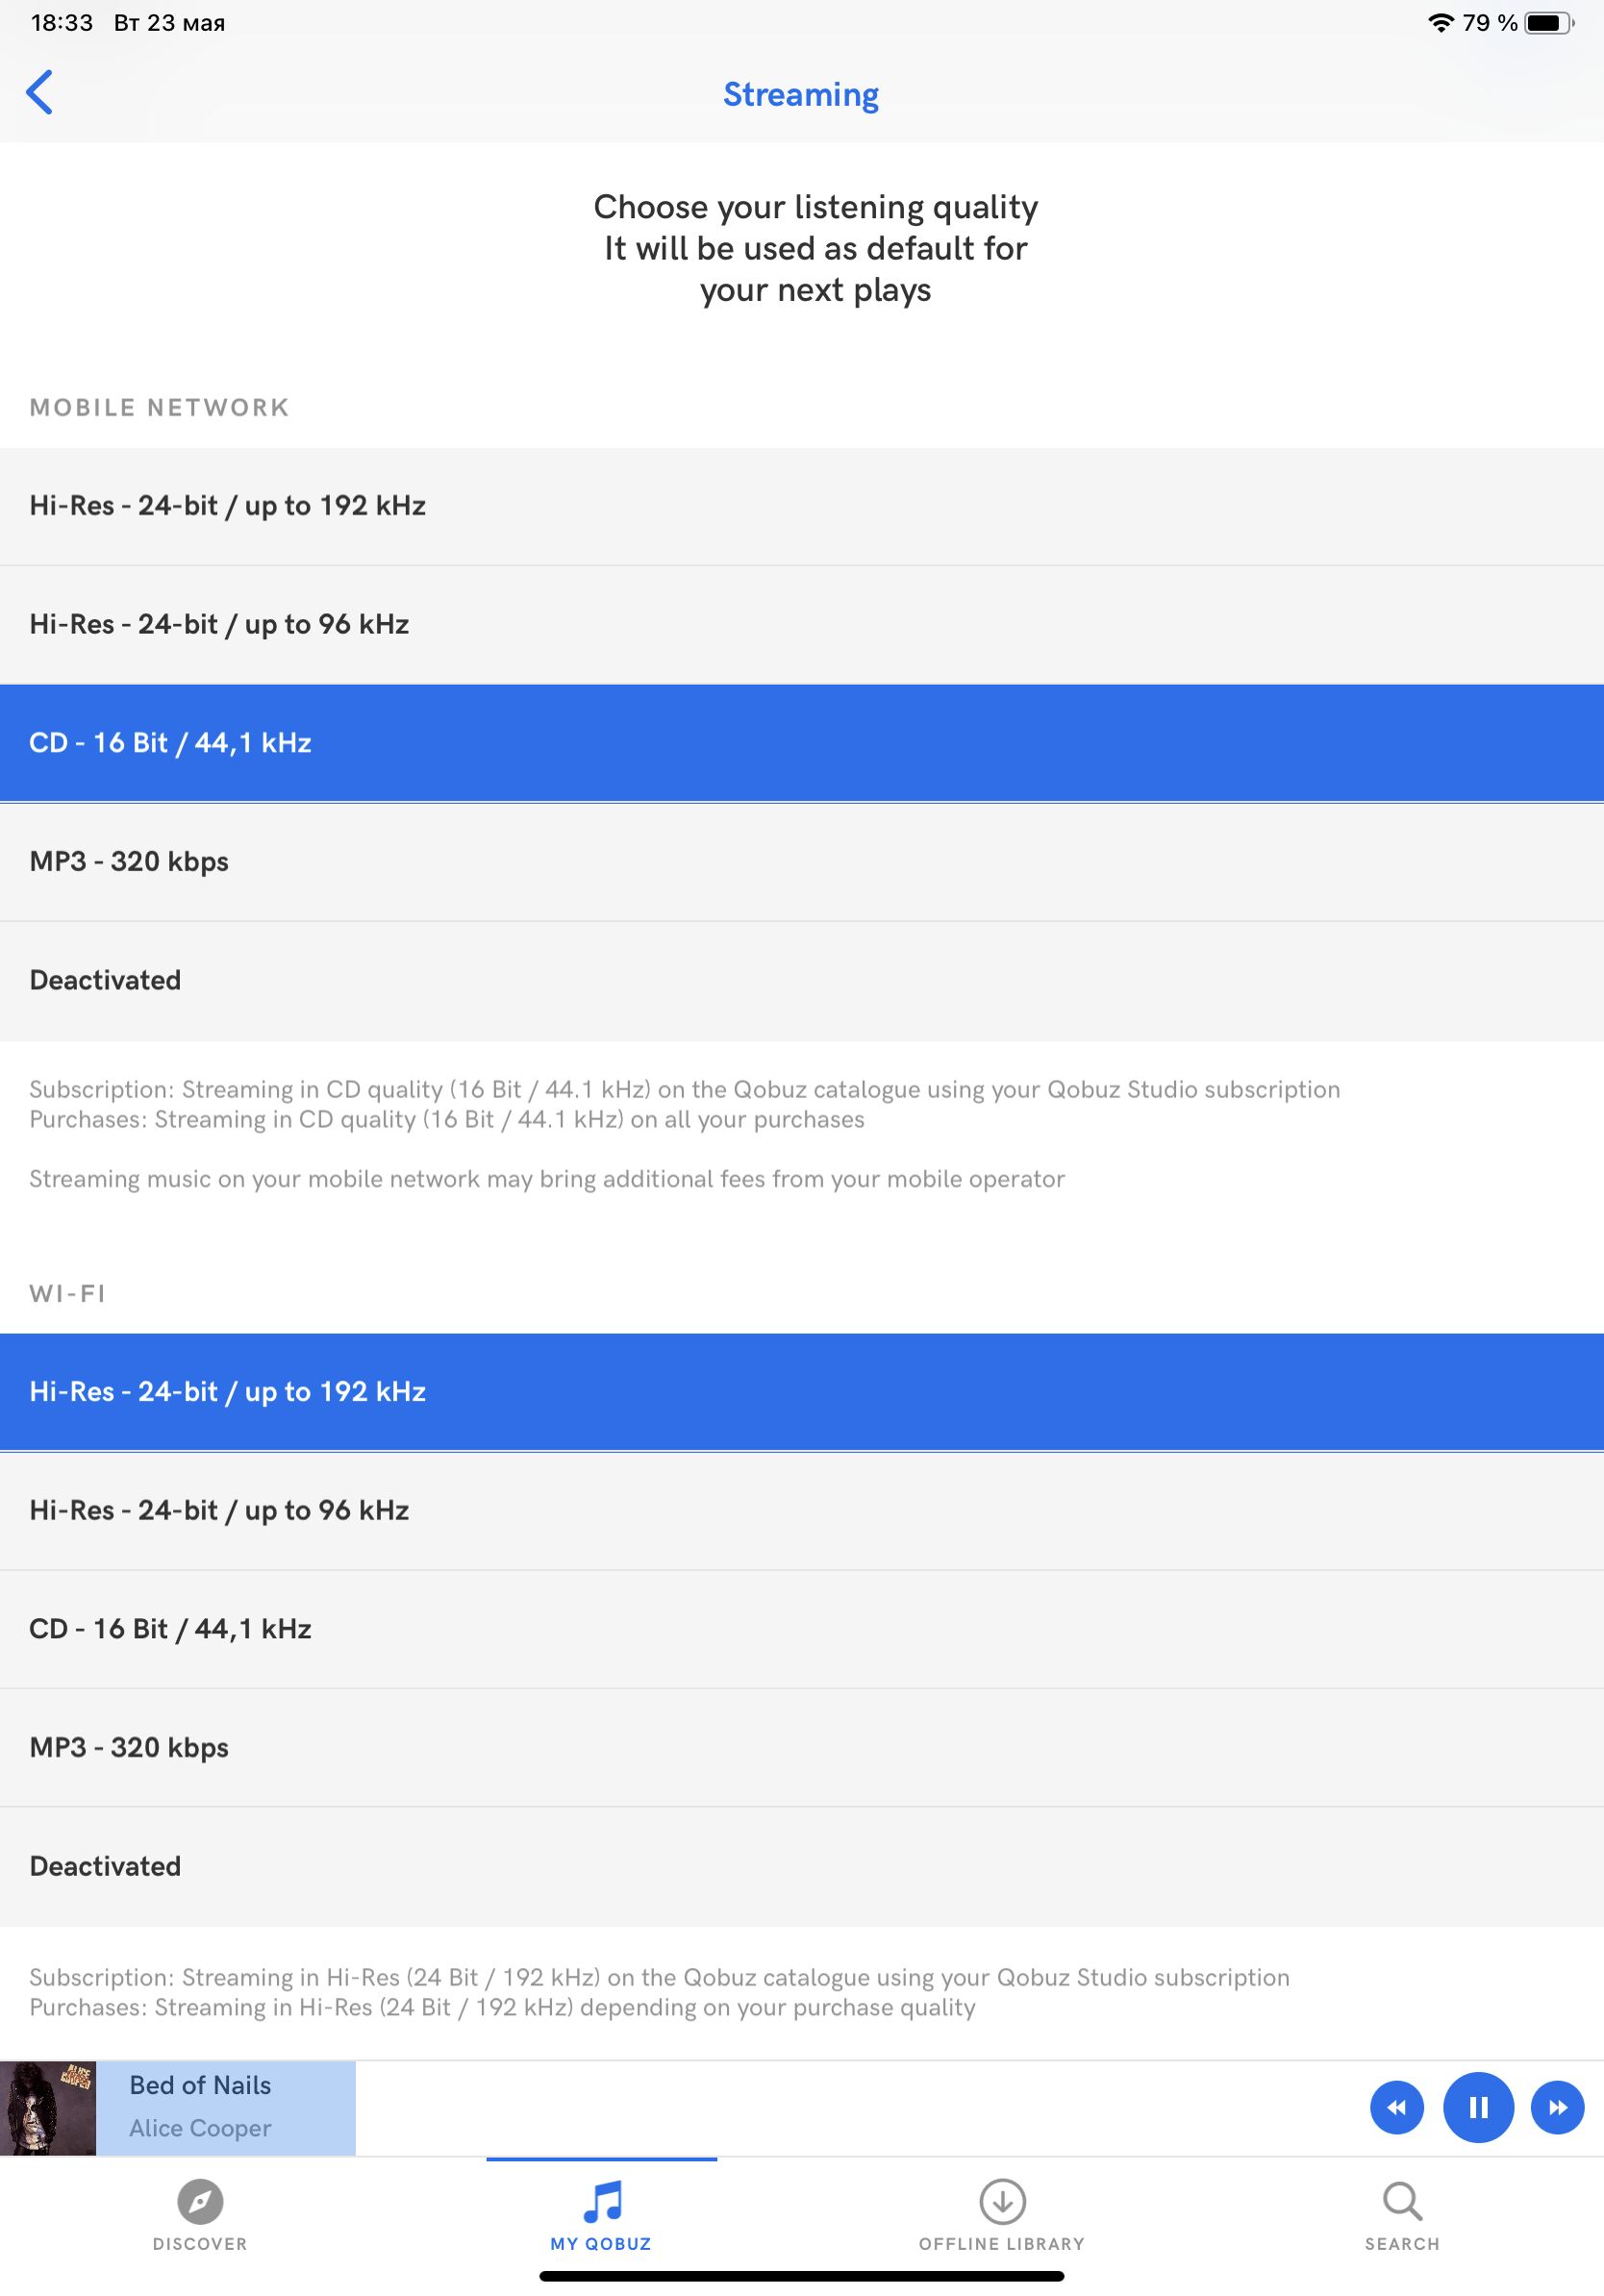This screenshot has width=1604, height=2296.
Task: Select mobile Hi-Res up to 192 kHz
Action: (802, 506)
